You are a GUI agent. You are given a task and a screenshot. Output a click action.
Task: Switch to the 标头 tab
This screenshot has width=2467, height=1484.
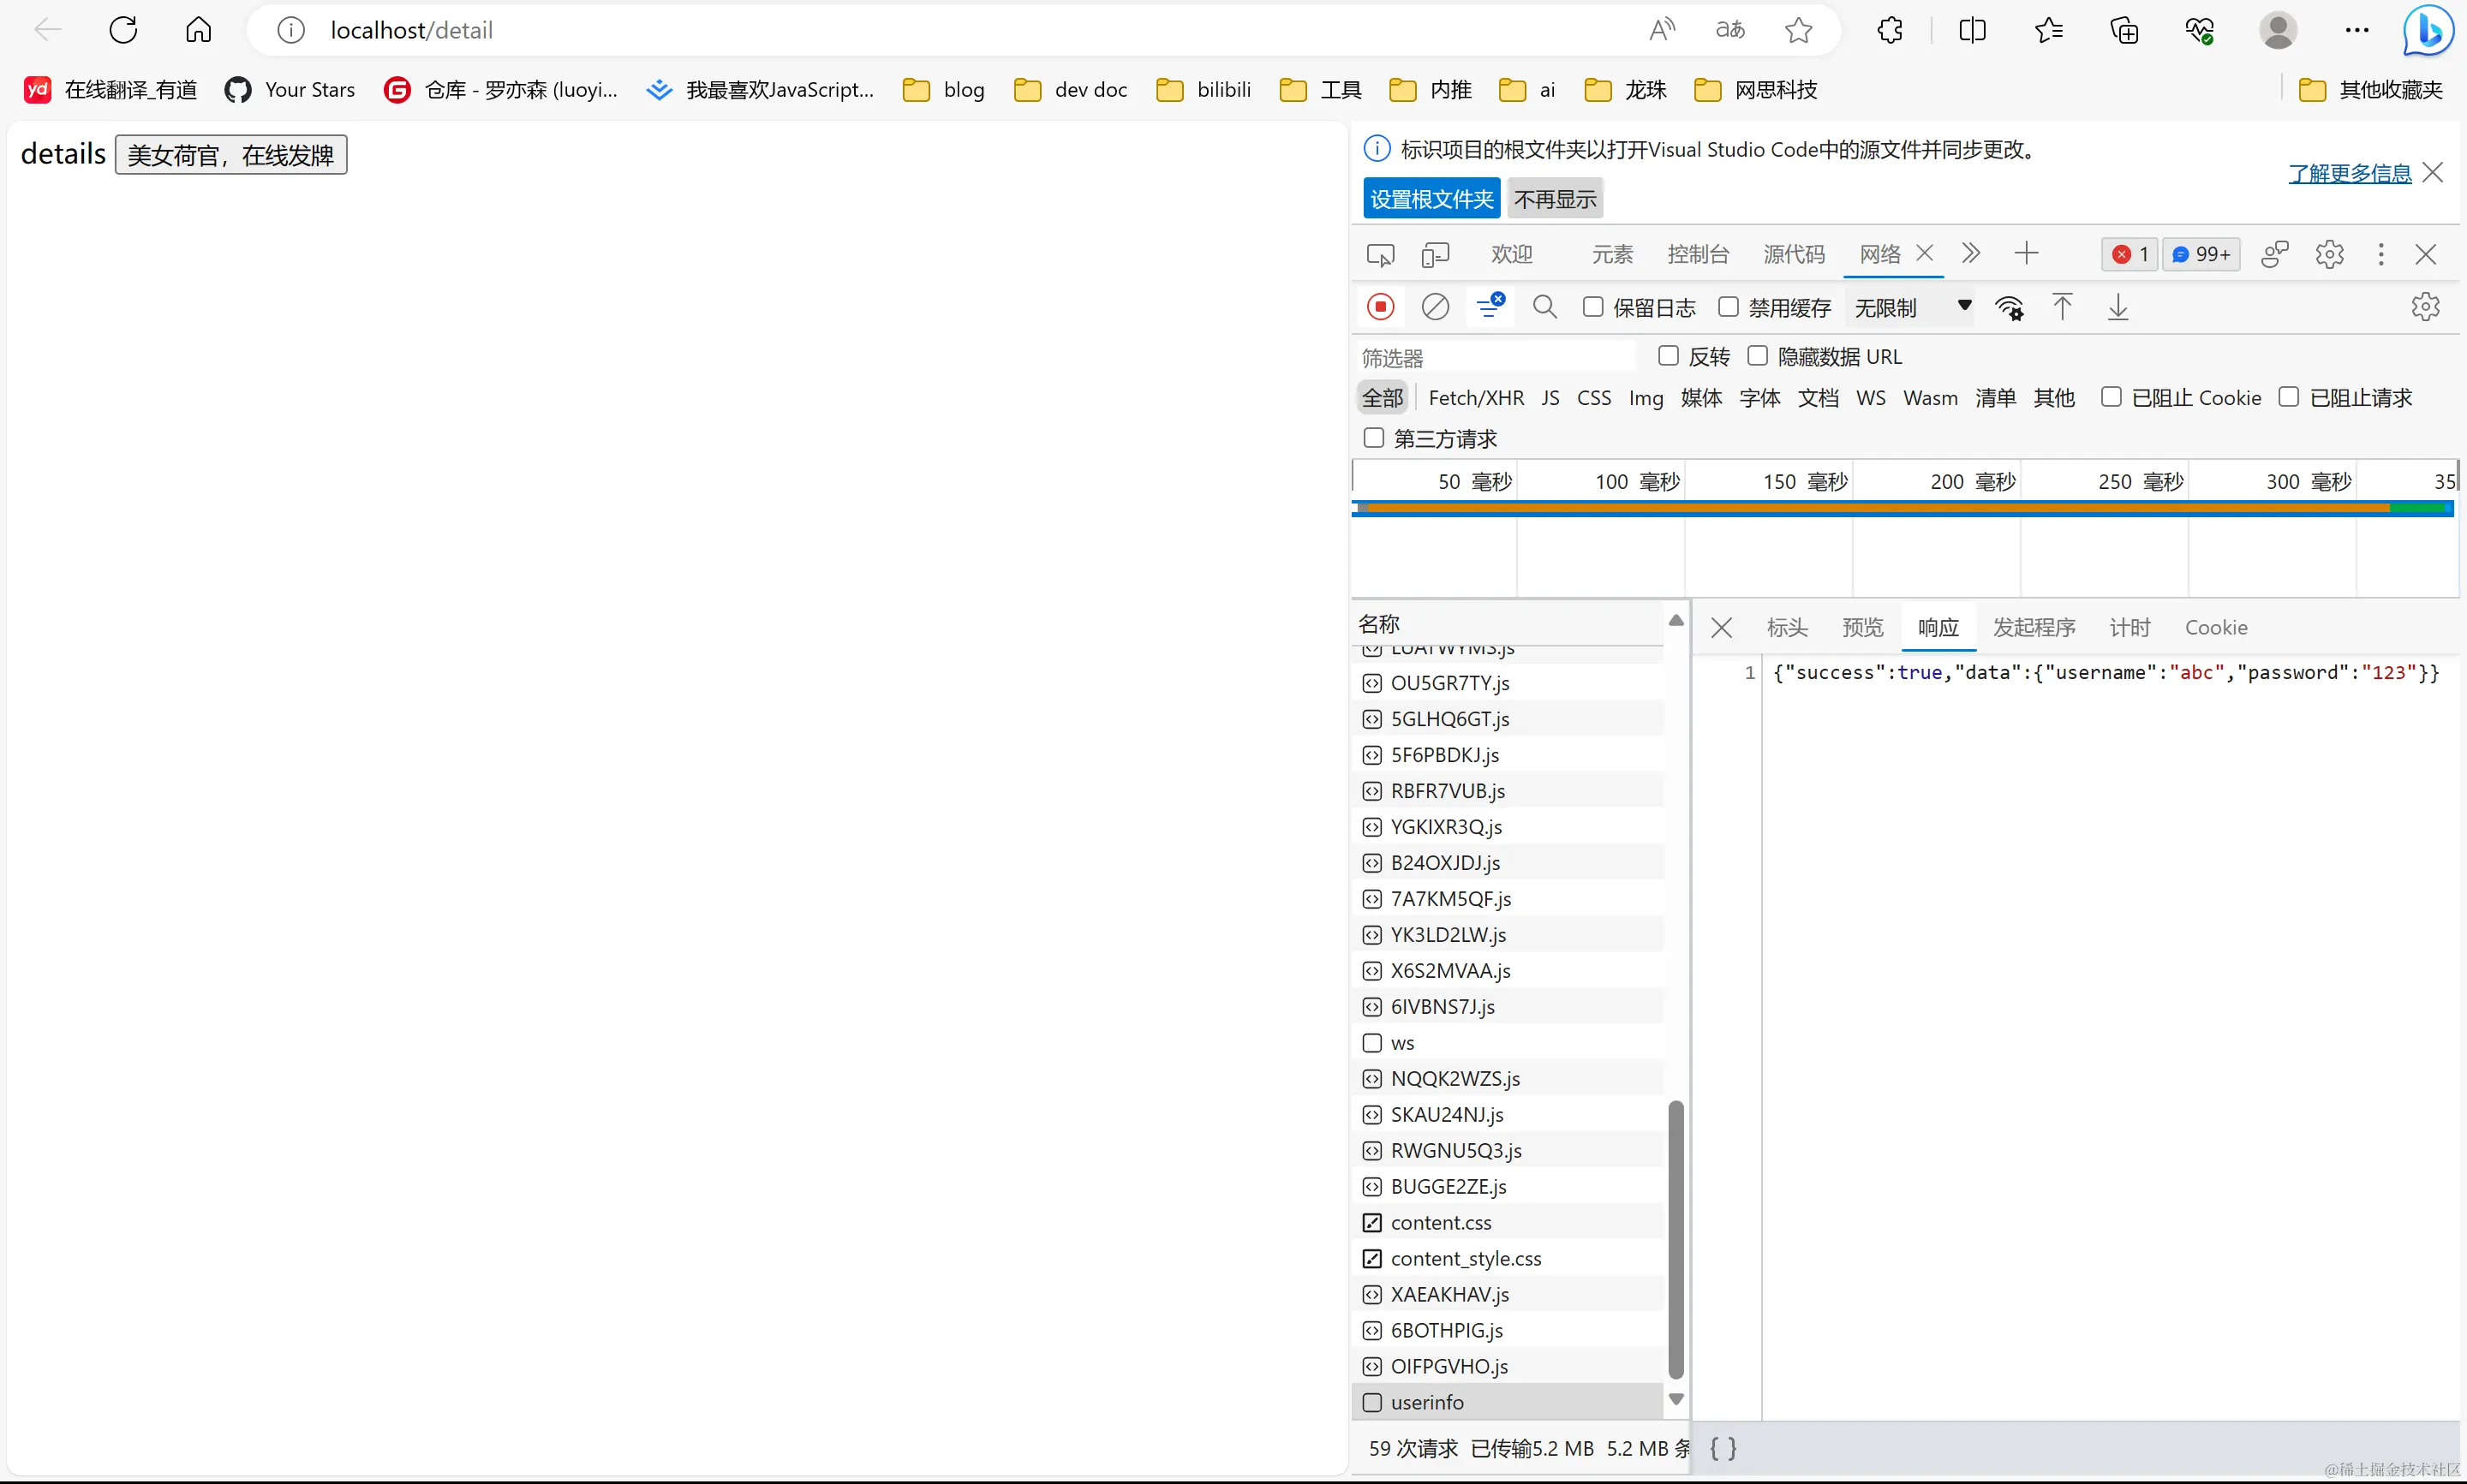(1786, 627)
